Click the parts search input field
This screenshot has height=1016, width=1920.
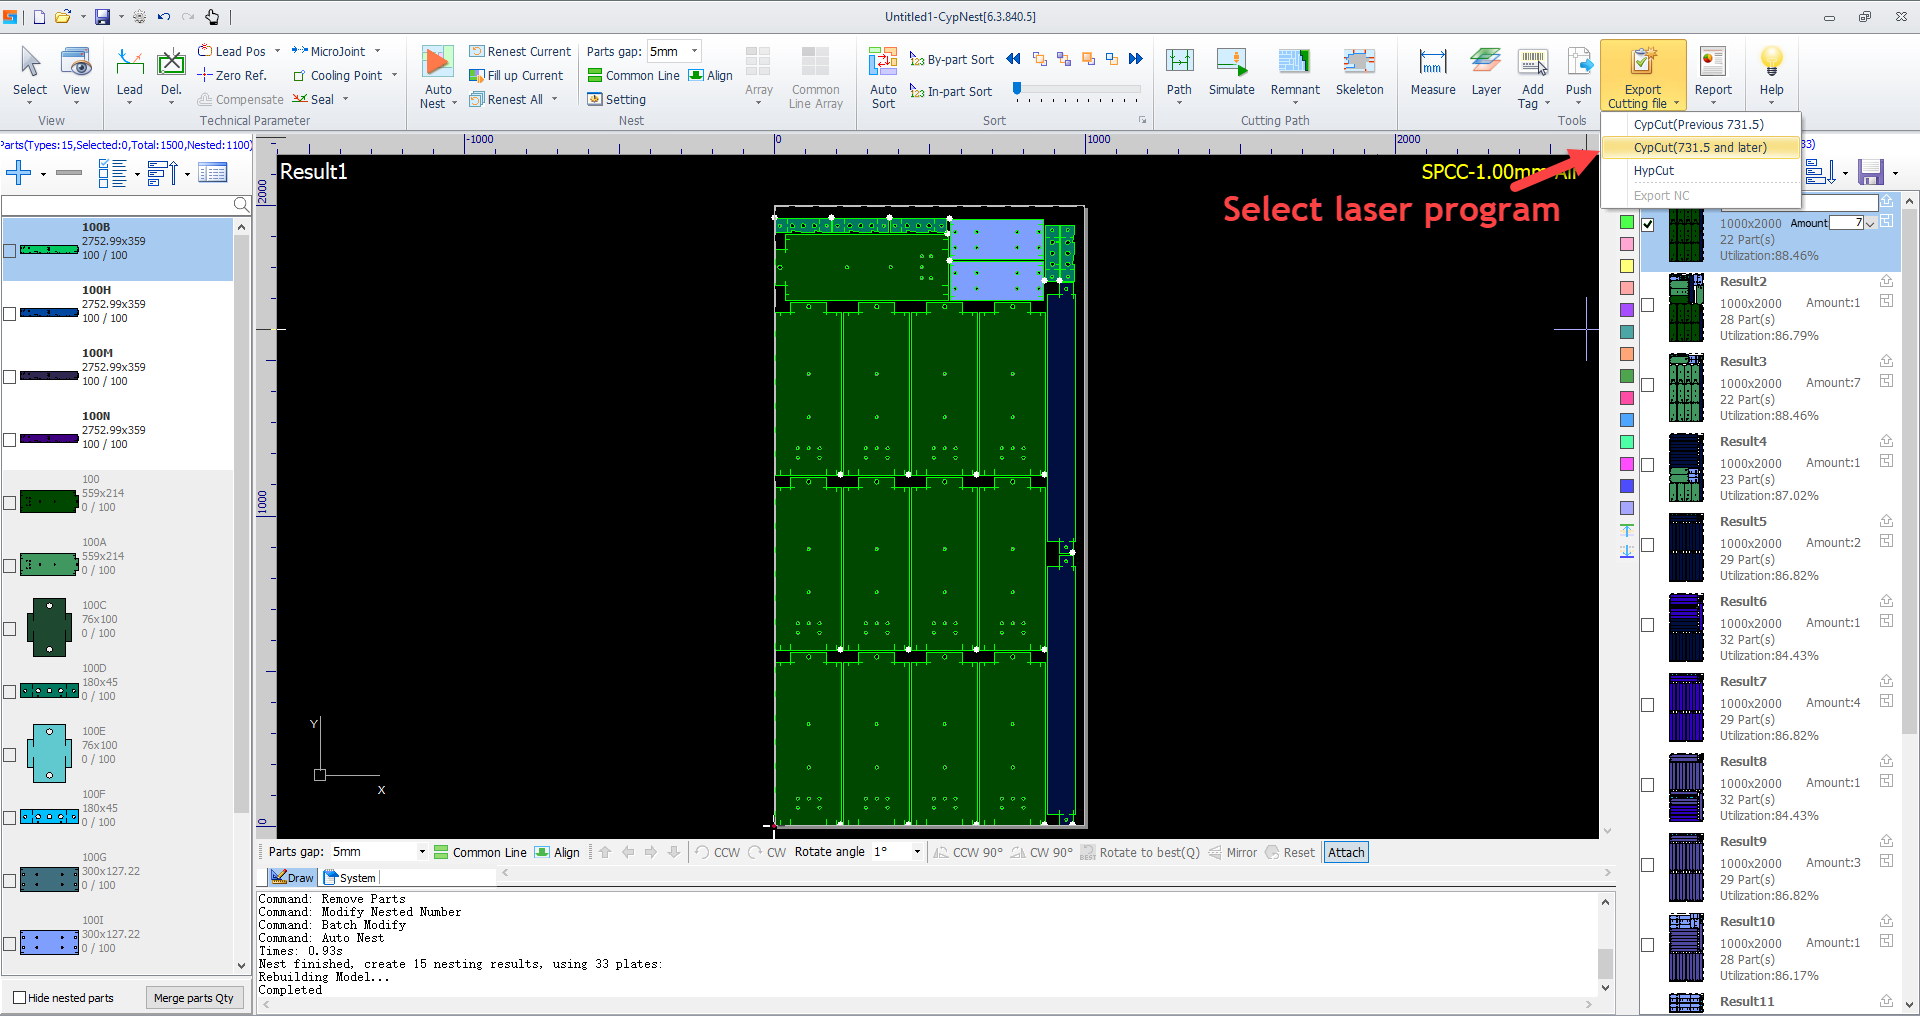pyautogui.click(x=118, y=204)
